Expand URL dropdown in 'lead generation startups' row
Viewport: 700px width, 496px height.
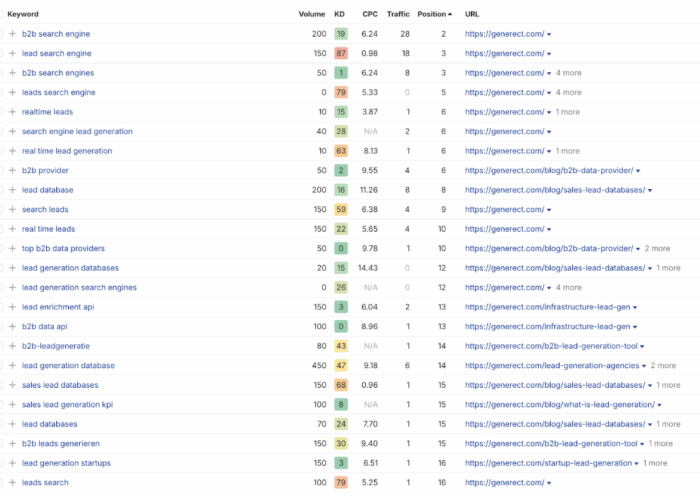637,463
